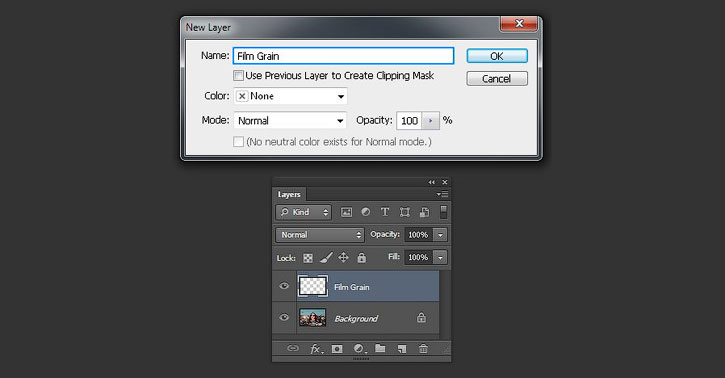Image resolution: width=725 pixels, height=378 pixels.
Task: Create a new group folder icon
Action: 380,348
